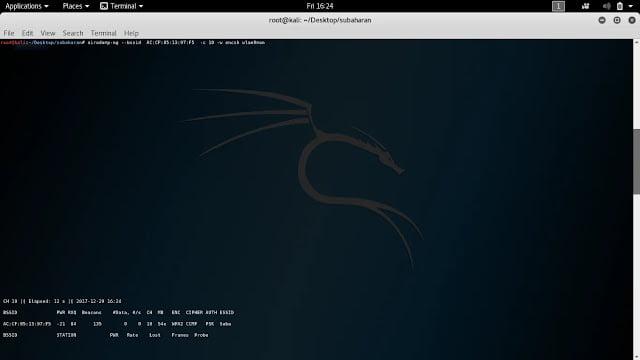
Task: Click the ENC column header
Action: 176,312
